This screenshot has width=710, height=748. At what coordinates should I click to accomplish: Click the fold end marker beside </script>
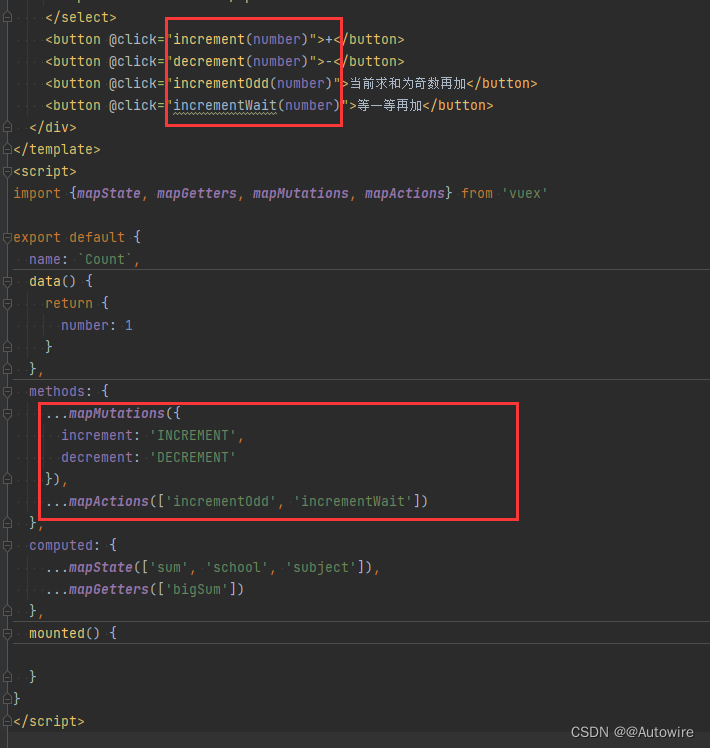coord(7,721)
